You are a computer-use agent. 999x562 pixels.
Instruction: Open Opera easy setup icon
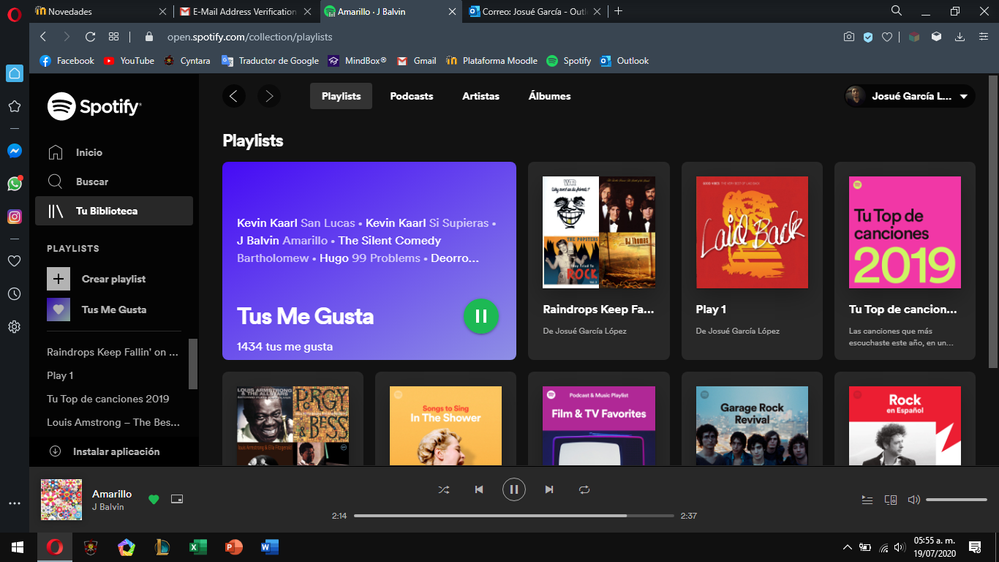[x=984, y=37]
